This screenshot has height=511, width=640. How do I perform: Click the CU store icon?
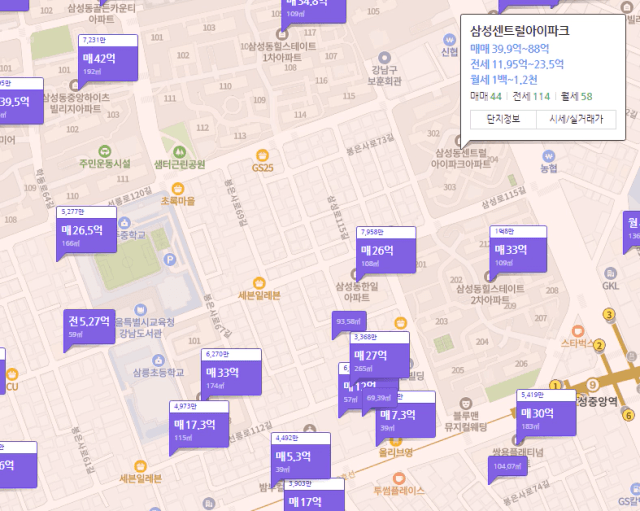(x=12, y=374)
